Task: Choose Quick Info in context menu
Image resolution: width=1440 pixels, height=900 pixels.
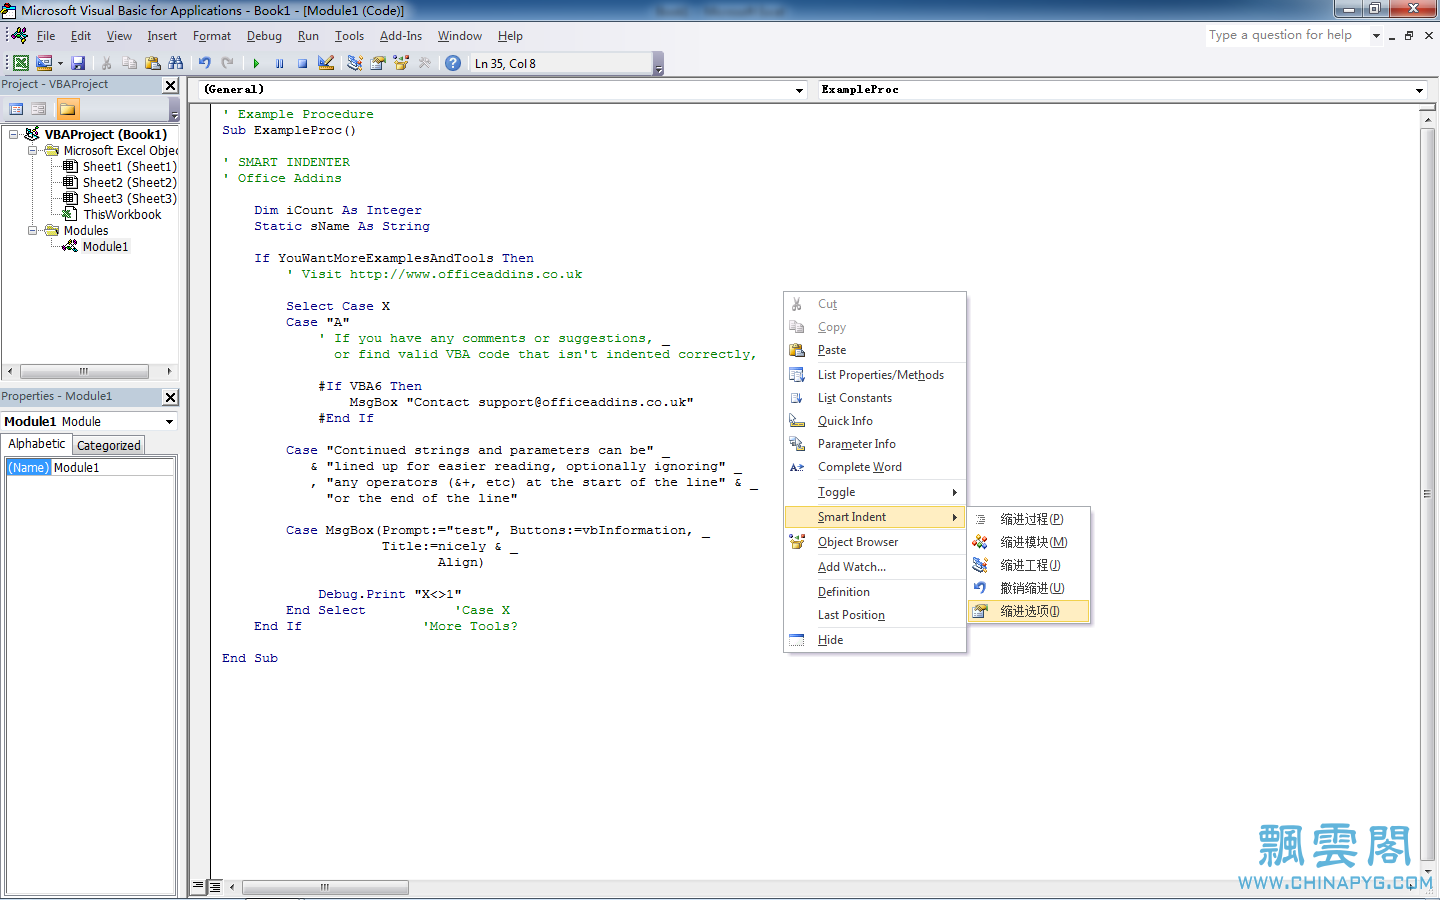Action: [875, 421]
